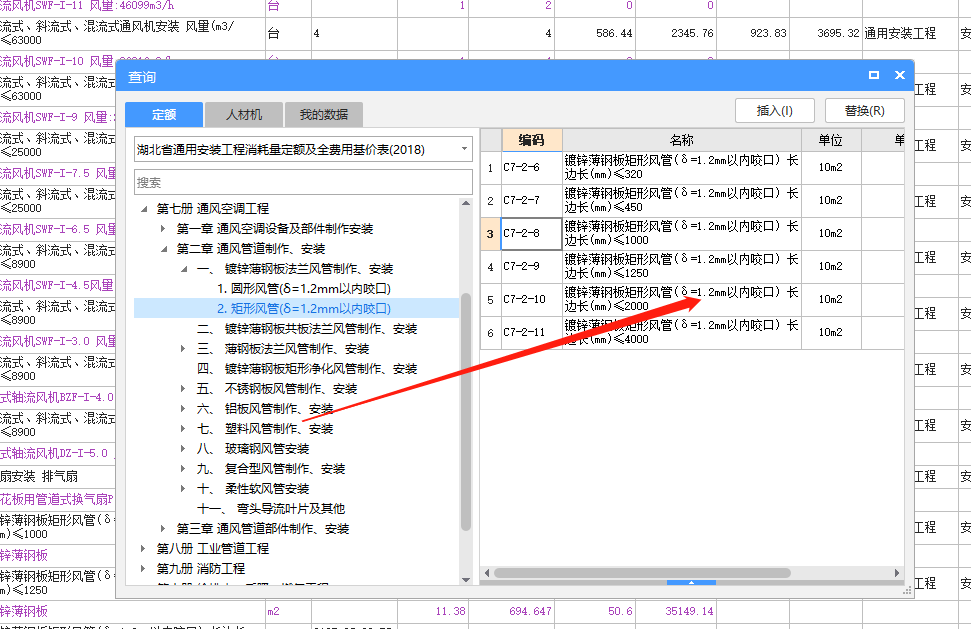The width and height of the screenshot is (971, 629).
Task: Select 十一、弯头导流叶片及其他
Action: click(271, 508)
